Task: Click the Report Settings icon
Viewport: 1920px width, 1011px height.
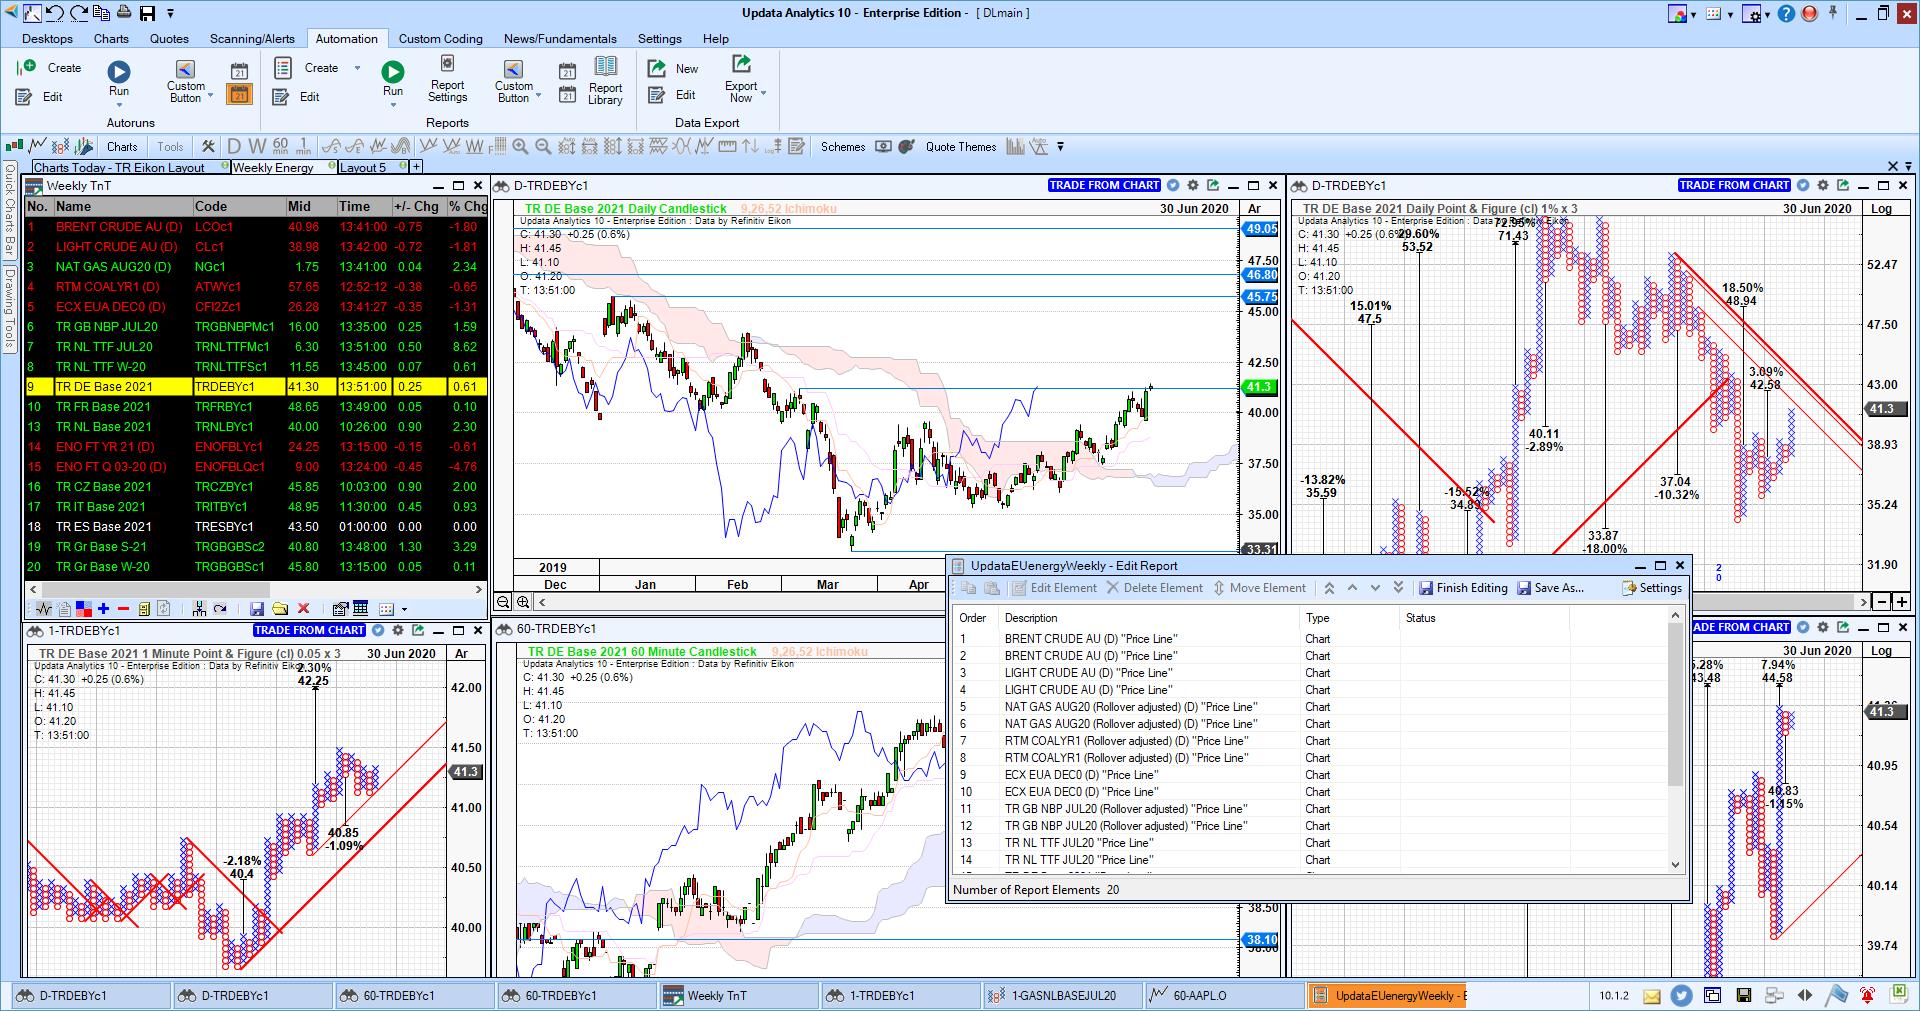Action: click(447, 65)
